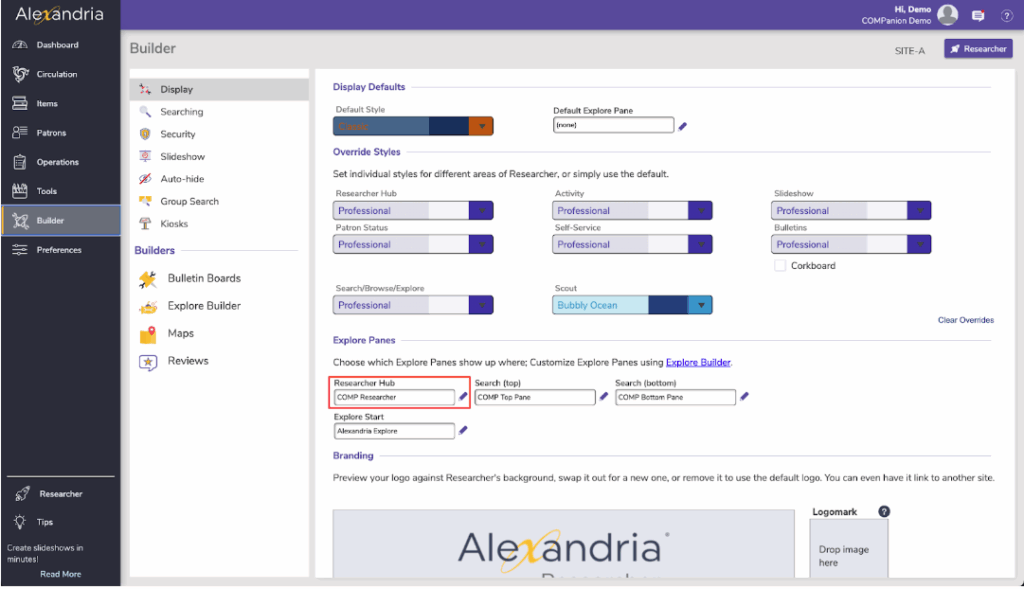Launch Researcher from the sidebar rocket icon

pyautogui.click(x=22, y=494)
